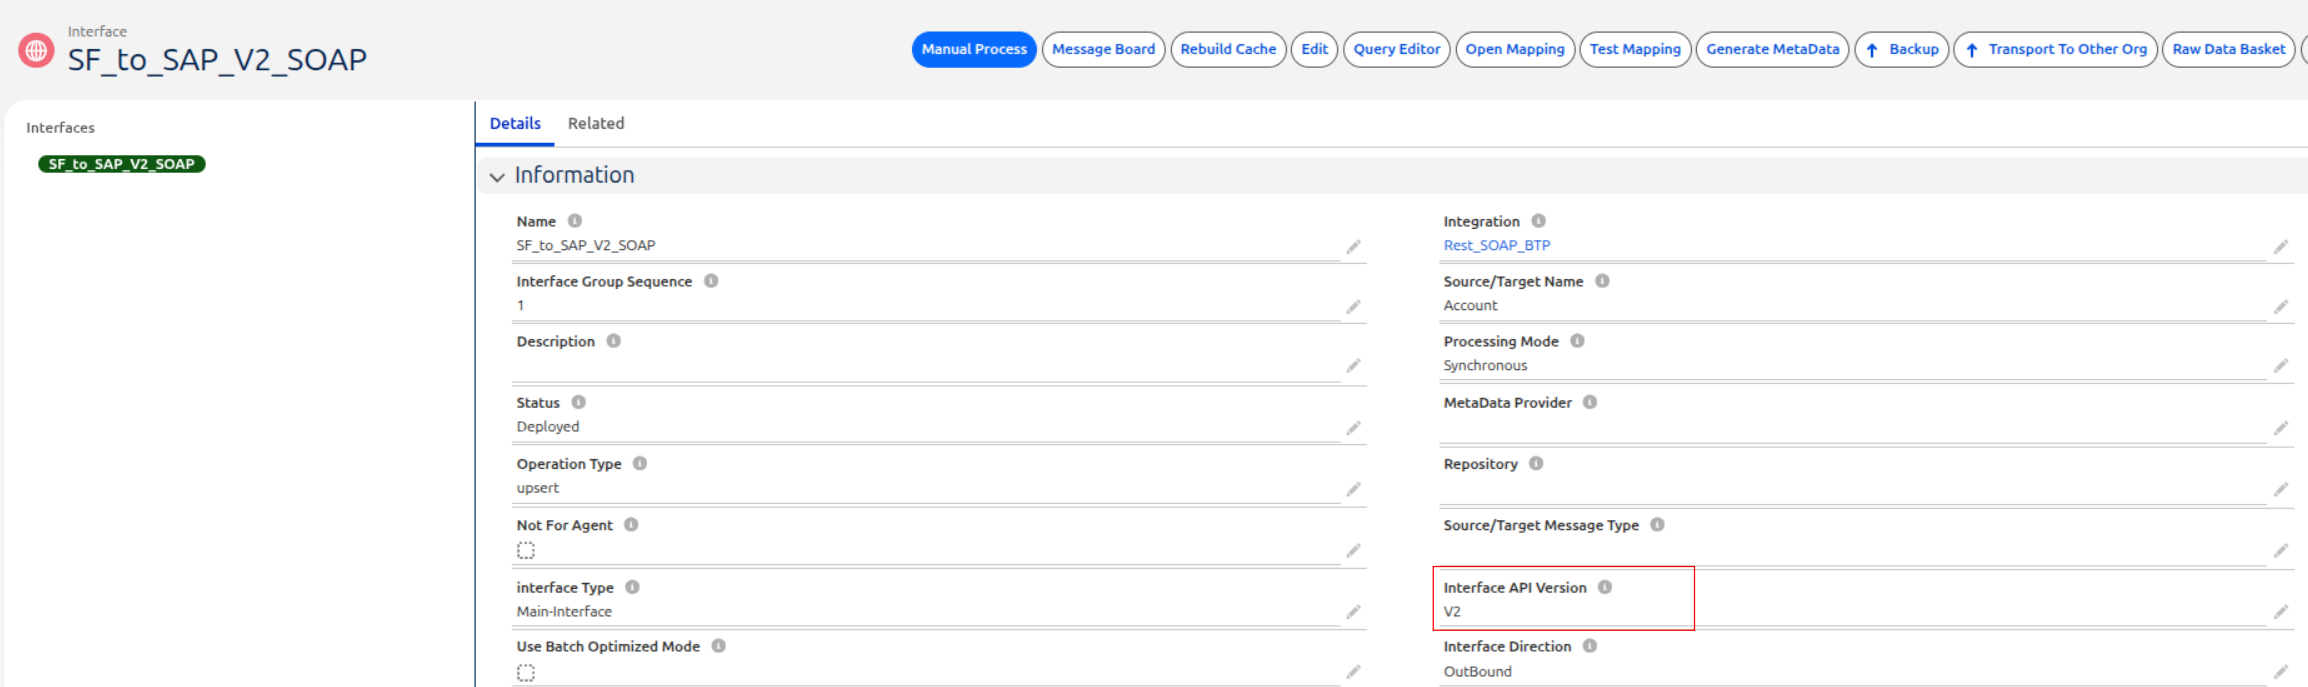Screen dimensions: 2308x687
Task: Click the Operation Type info icon
Action: click(640, 463)
